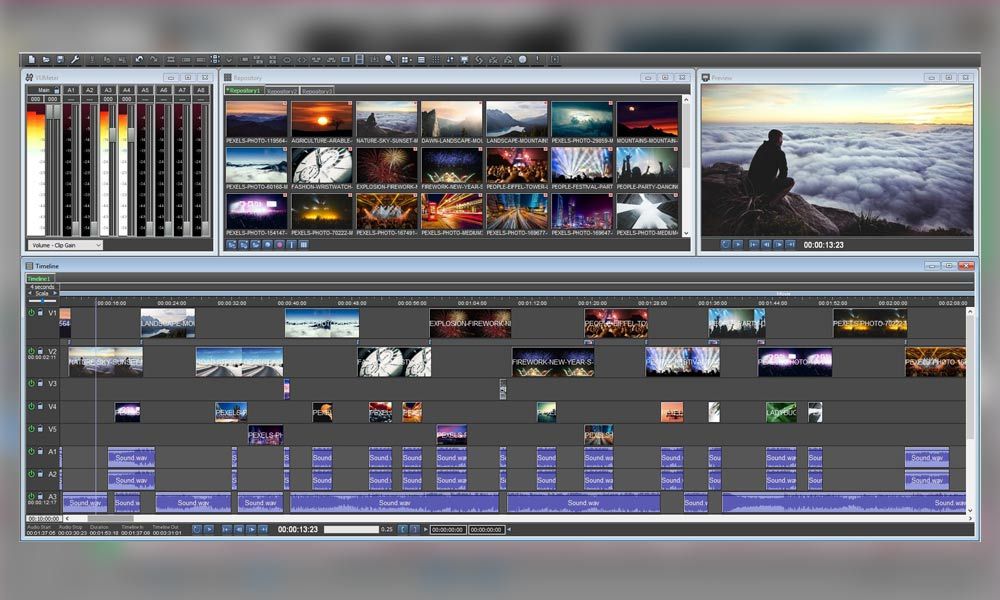Select the FASHION-WRISTWATCH thumbnail in Repository
Screen dimensions: 1000x600
pyautogui.click(x=321, y=166)
